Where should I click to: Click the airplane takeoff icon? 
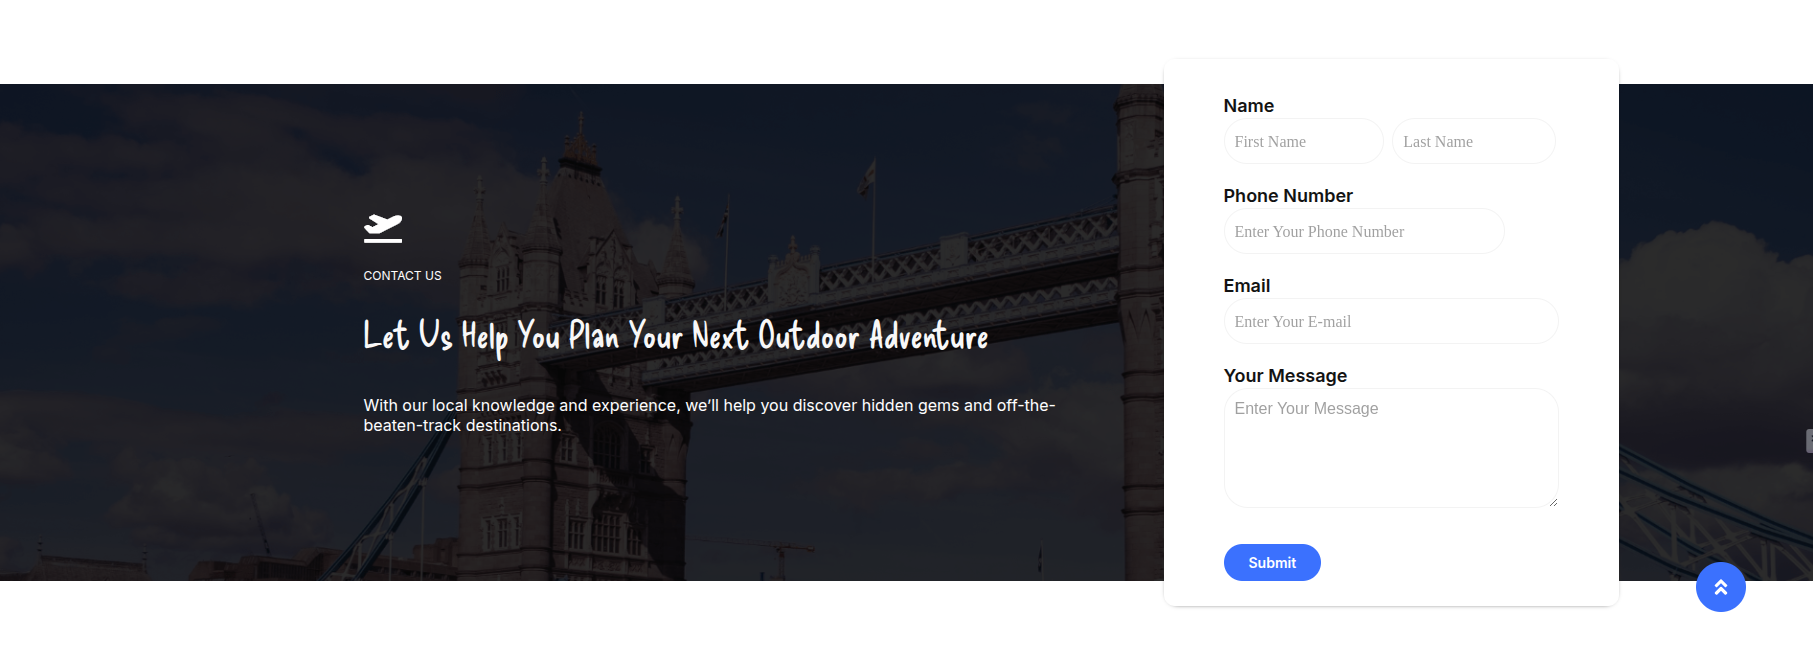[x=383, y=228]
